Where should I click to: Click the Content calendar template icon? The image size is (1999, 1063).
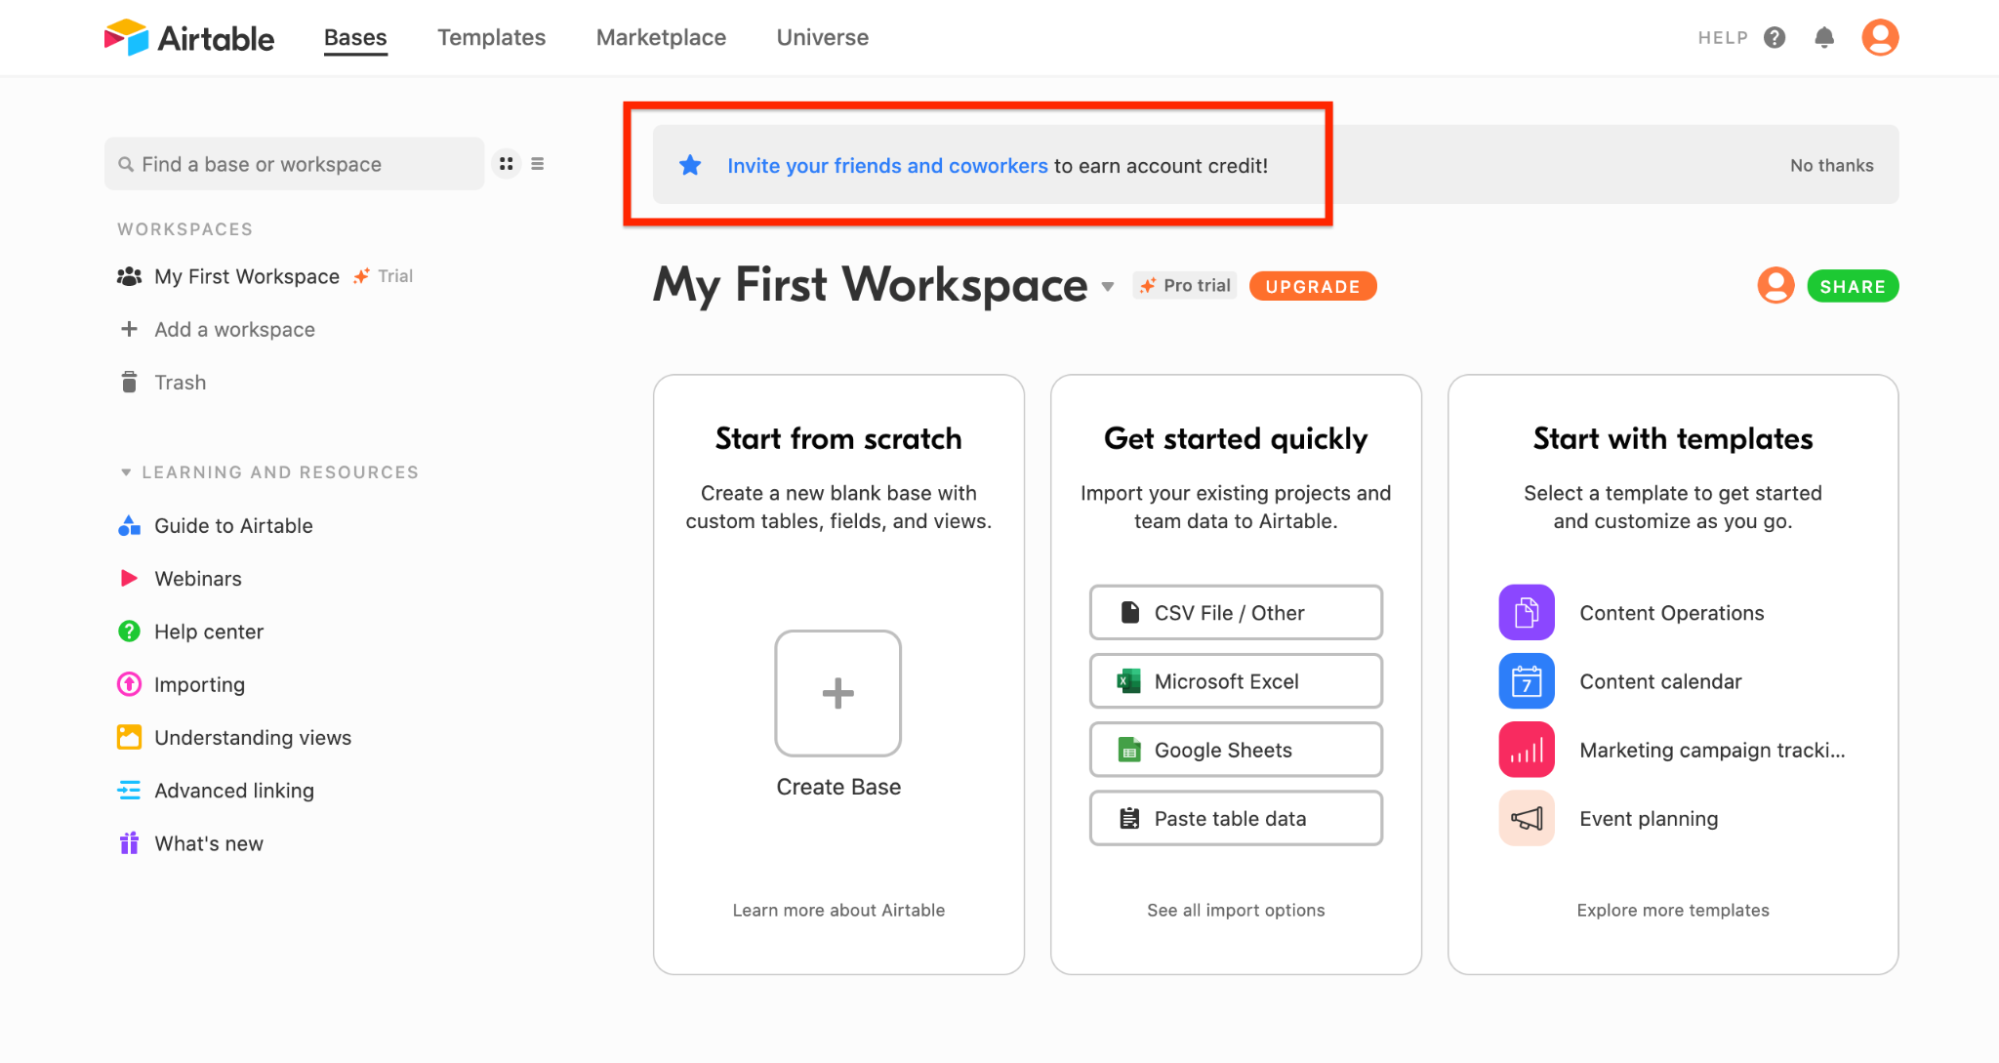[1526, 681]
